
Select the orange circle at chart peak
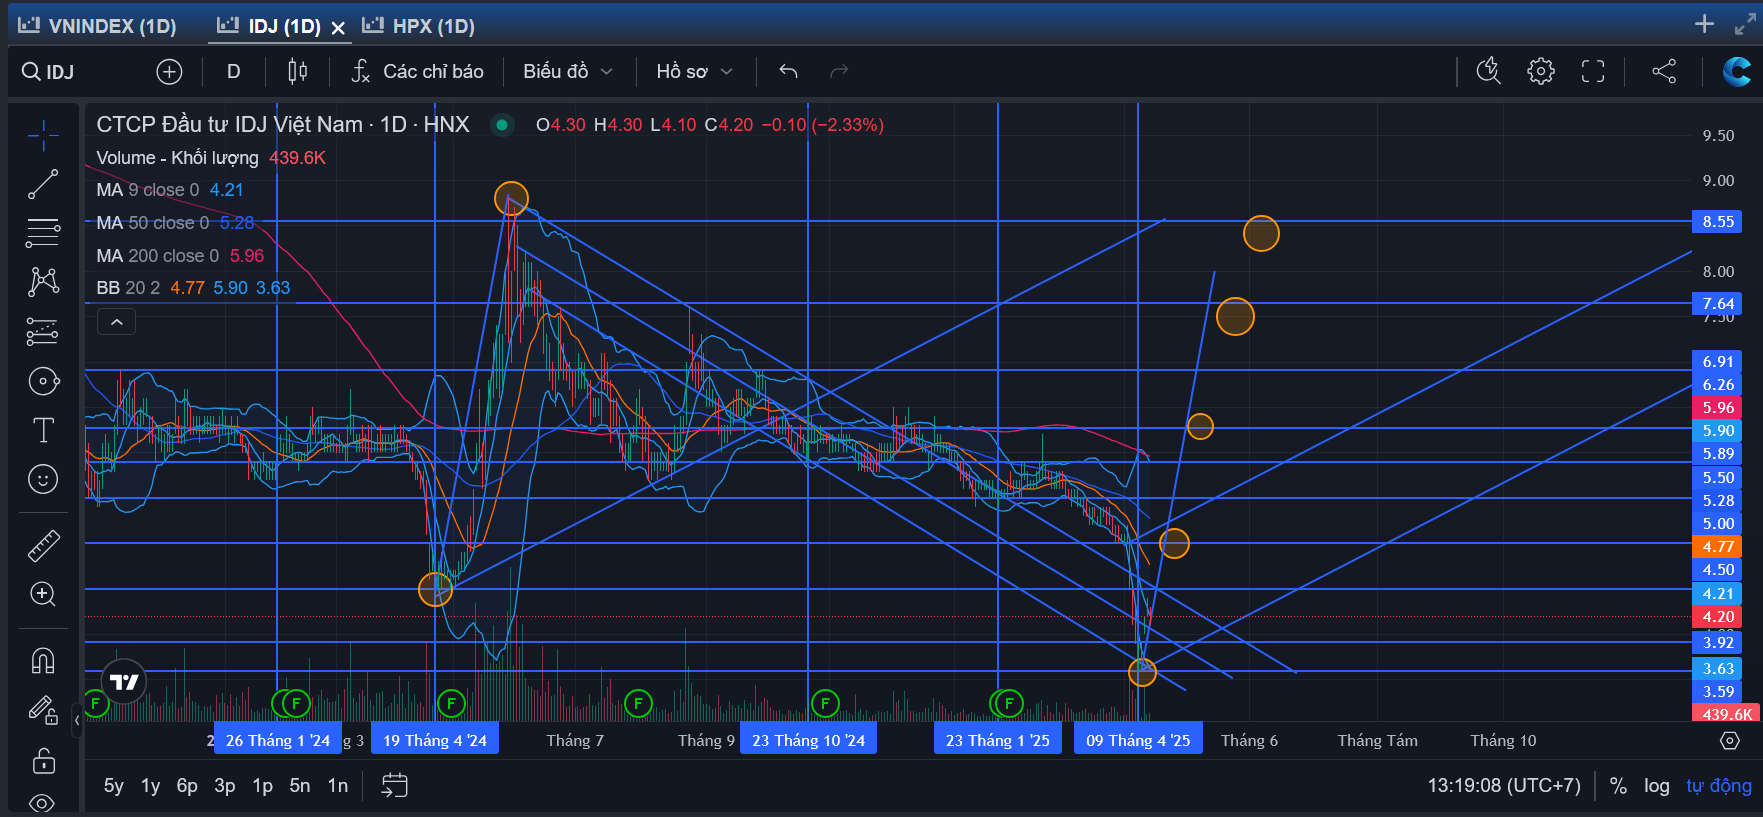[x=511, y=198]
